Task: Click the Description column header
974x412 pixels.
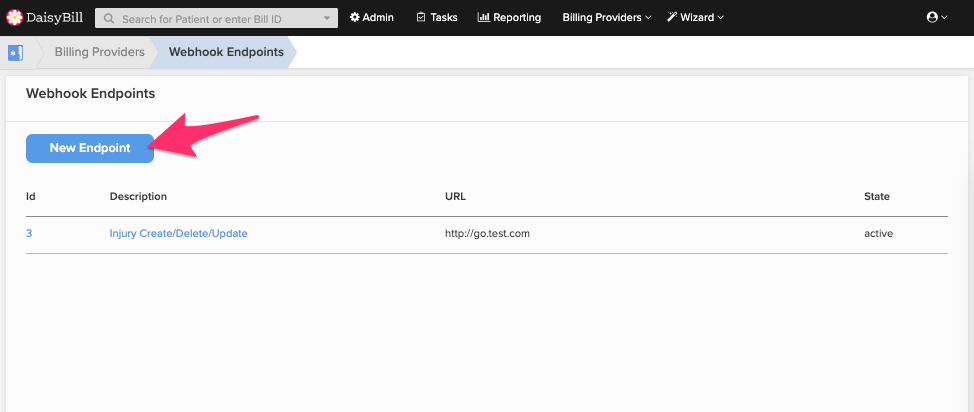Action: click(x=138, y=196)
